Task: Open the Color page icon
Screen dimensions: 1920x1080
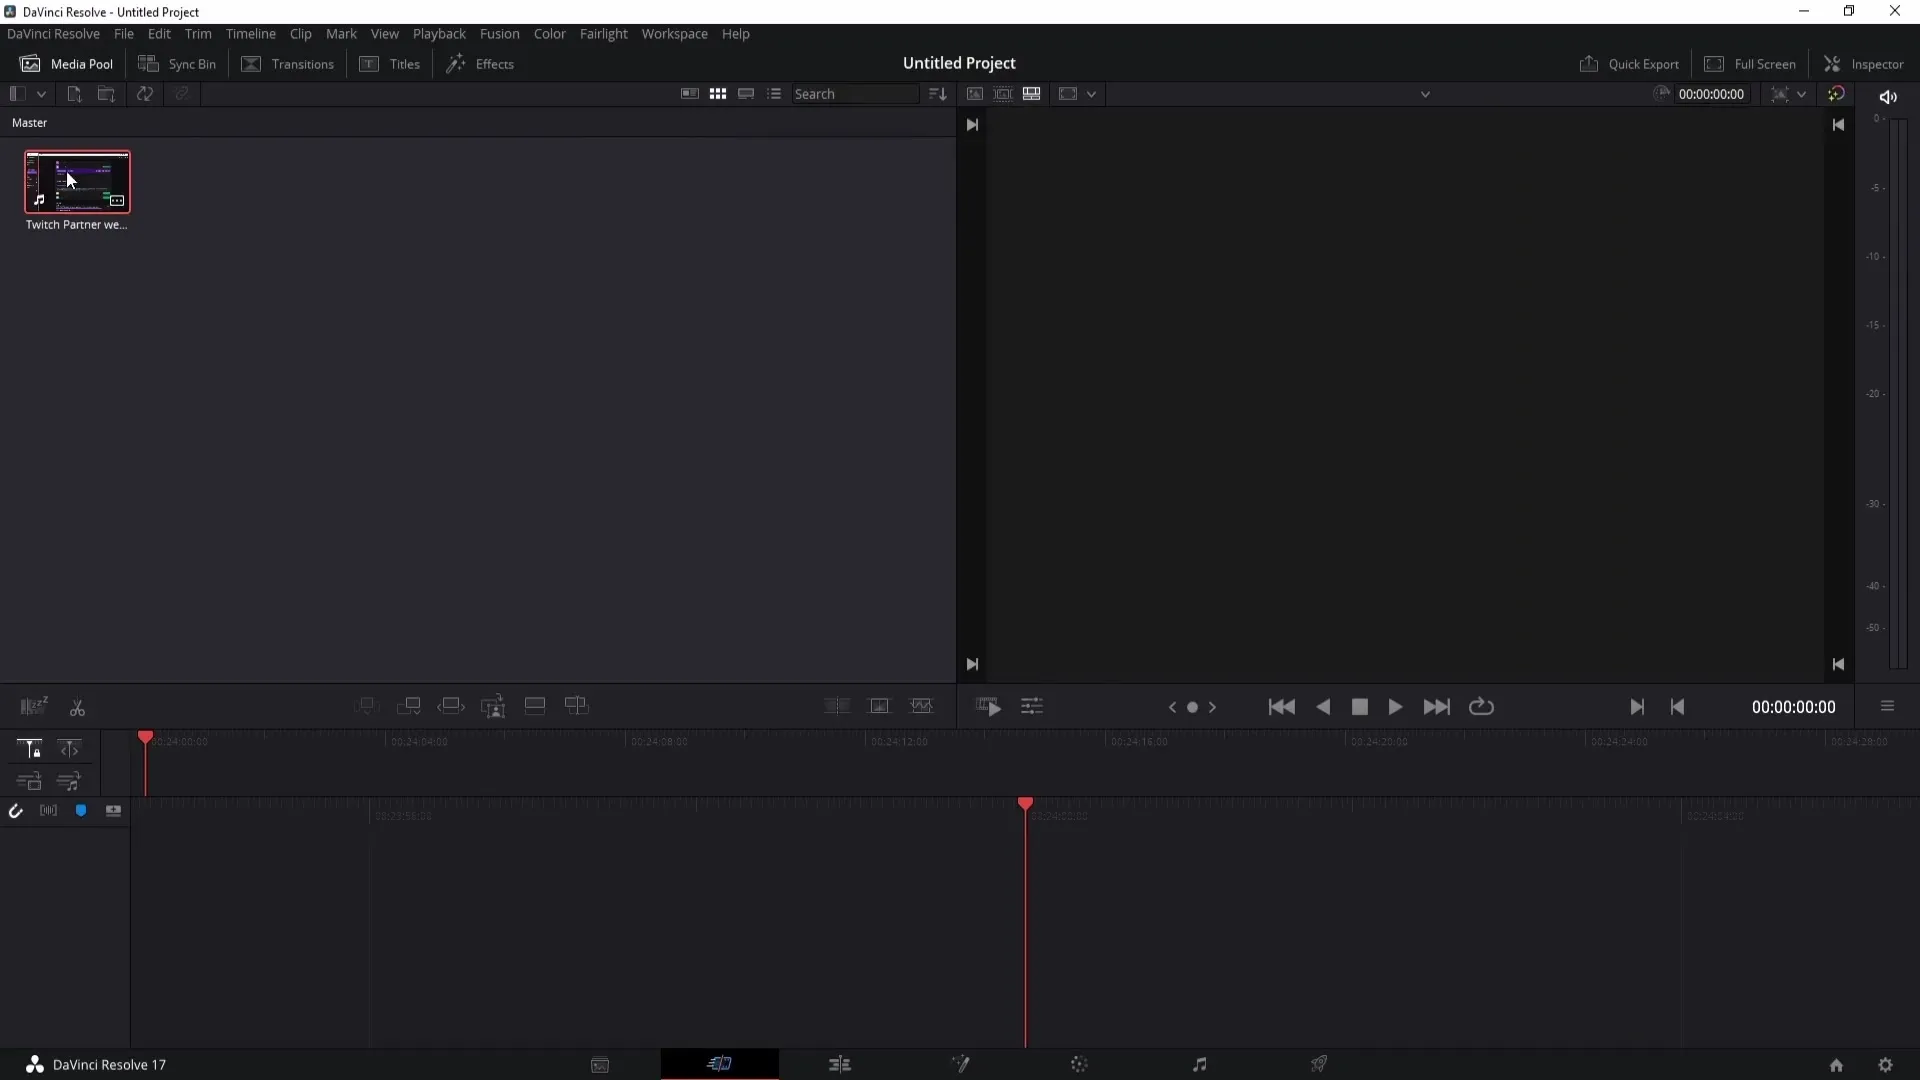Action: pyautogui.click(x=1079, y=1064)
